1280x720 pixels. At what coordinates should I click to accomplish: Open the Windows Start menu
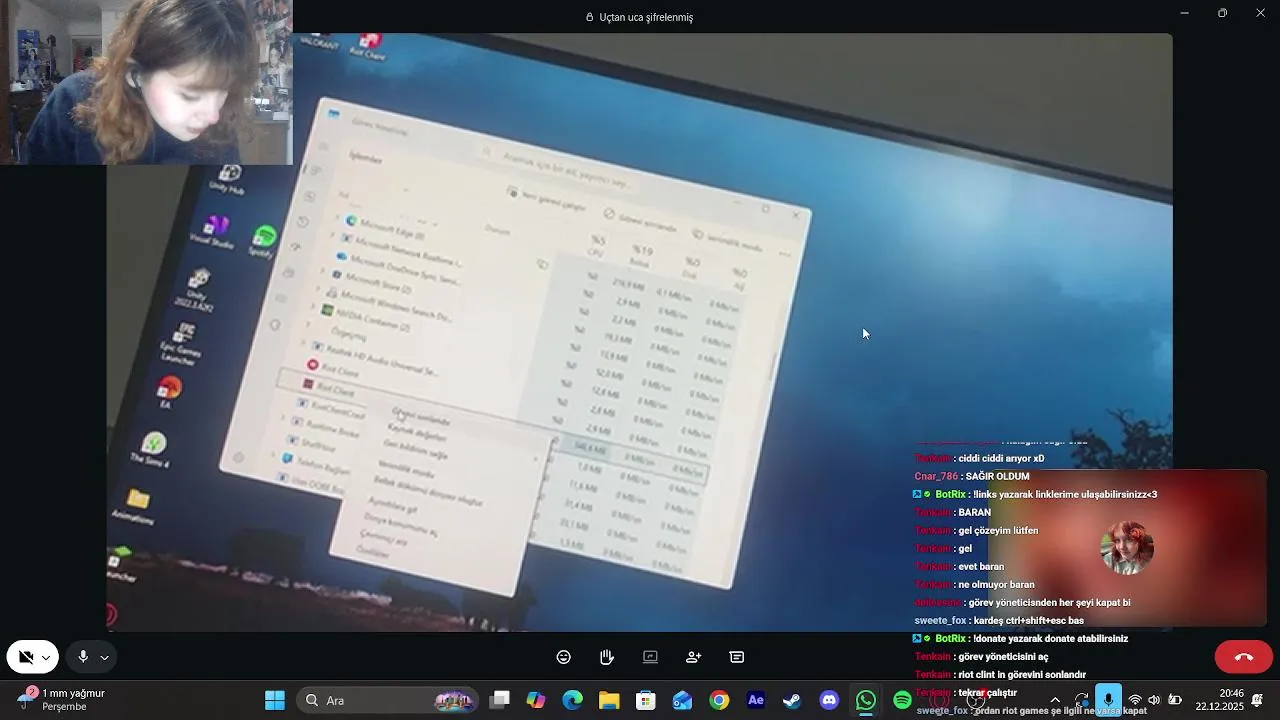click(x=274, y=700)
